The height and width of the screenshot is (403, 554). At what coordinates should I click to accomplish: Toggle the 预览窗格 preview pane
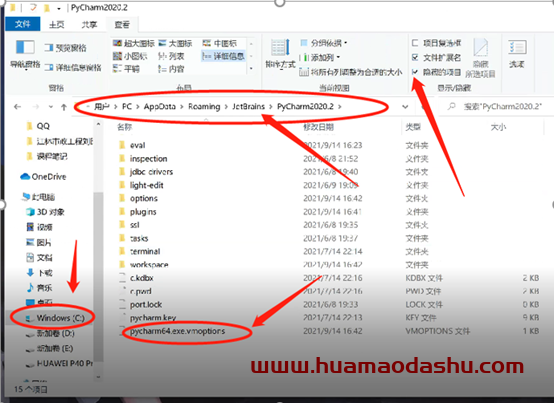tap(66, 48)
